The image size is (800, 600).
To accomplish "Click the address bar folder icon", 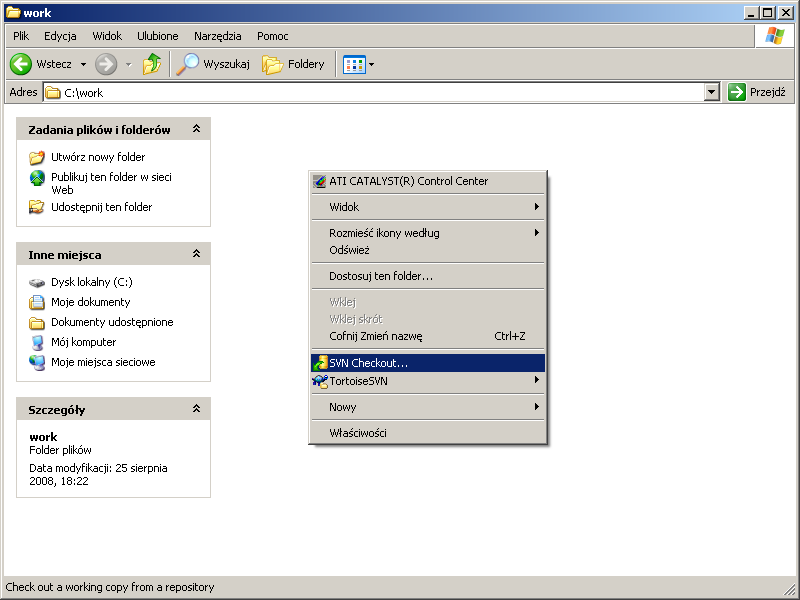I will coord(53,92).
